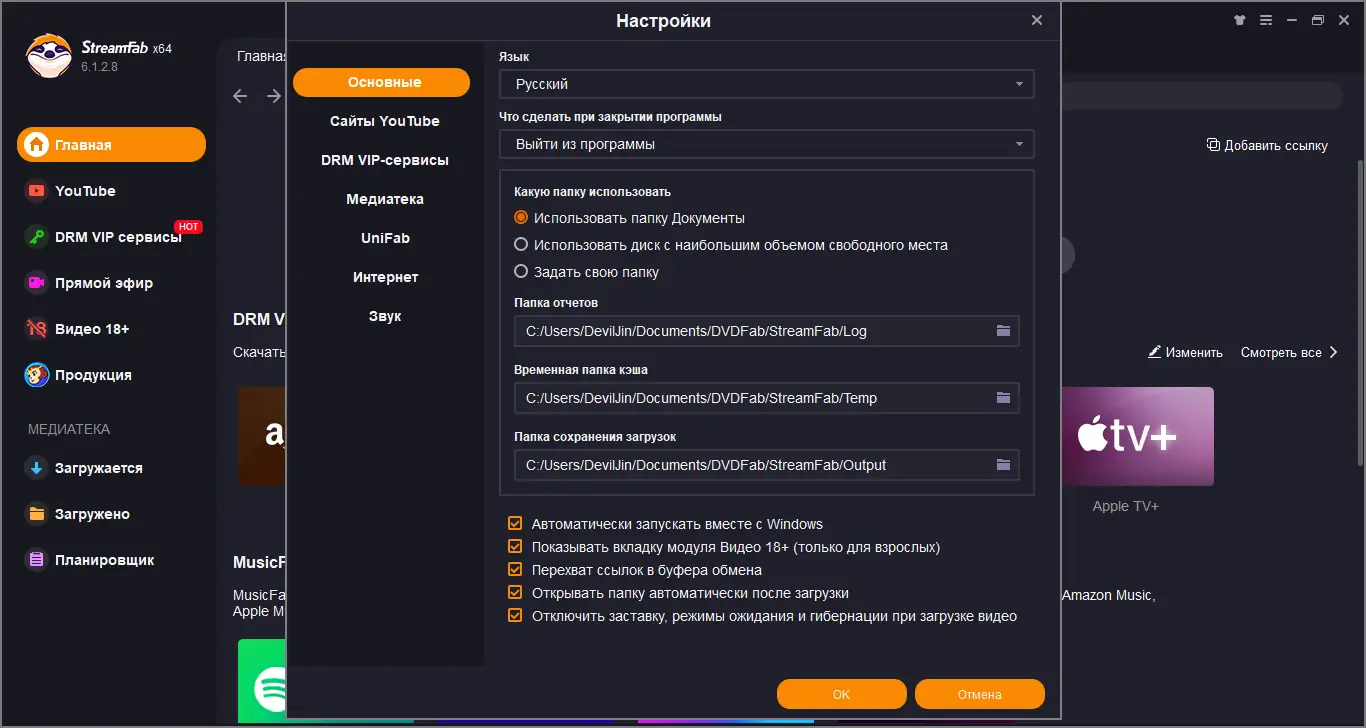Switch to the Сайты YouTube settings tab
The image size is (1366, 728).
385,121
